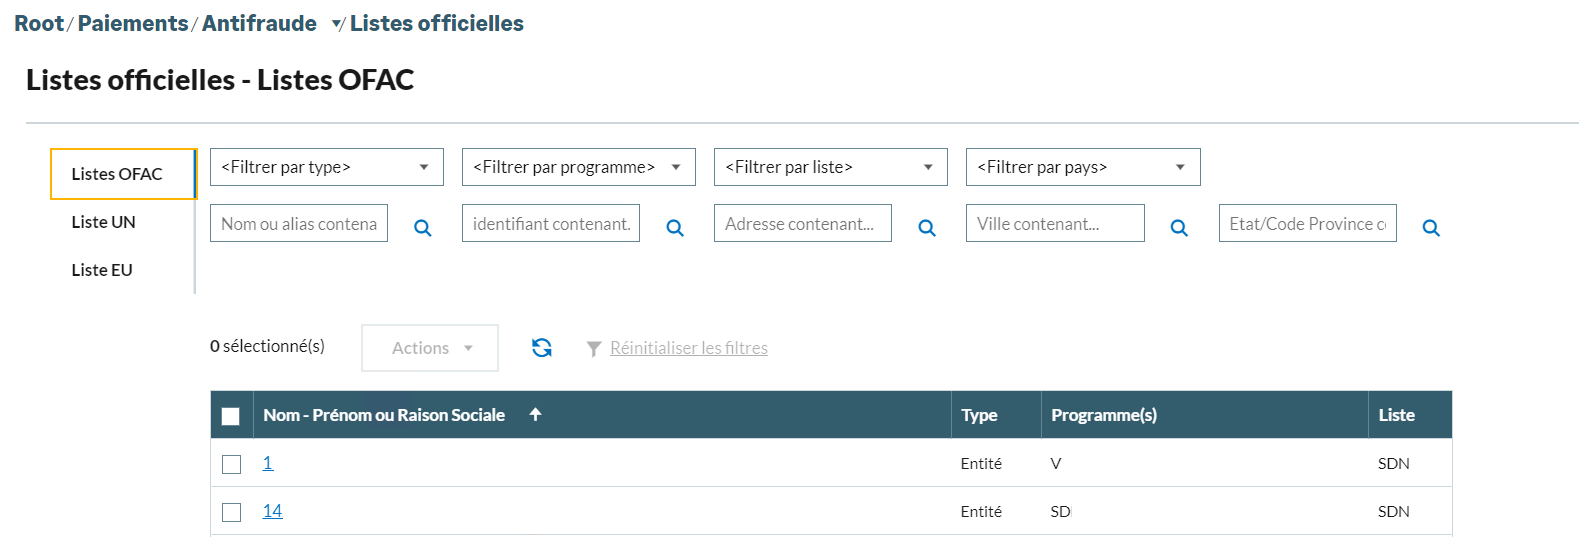This screenshot has width=1593, height=537.
Task: Click the search icon next to the Nom ou alias field
Action: click(423, 228)
